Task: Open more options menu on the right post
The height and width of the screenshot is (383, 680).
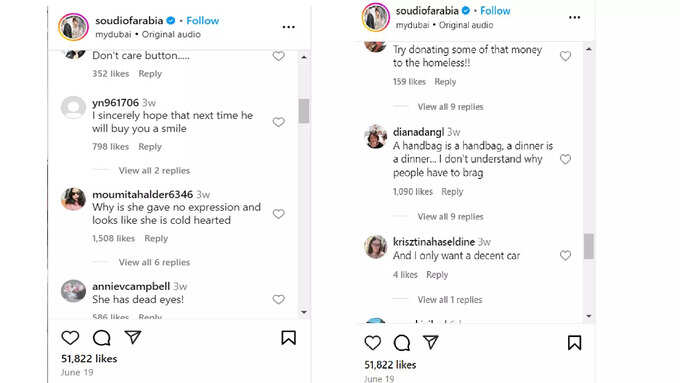Action: point(574,17)
